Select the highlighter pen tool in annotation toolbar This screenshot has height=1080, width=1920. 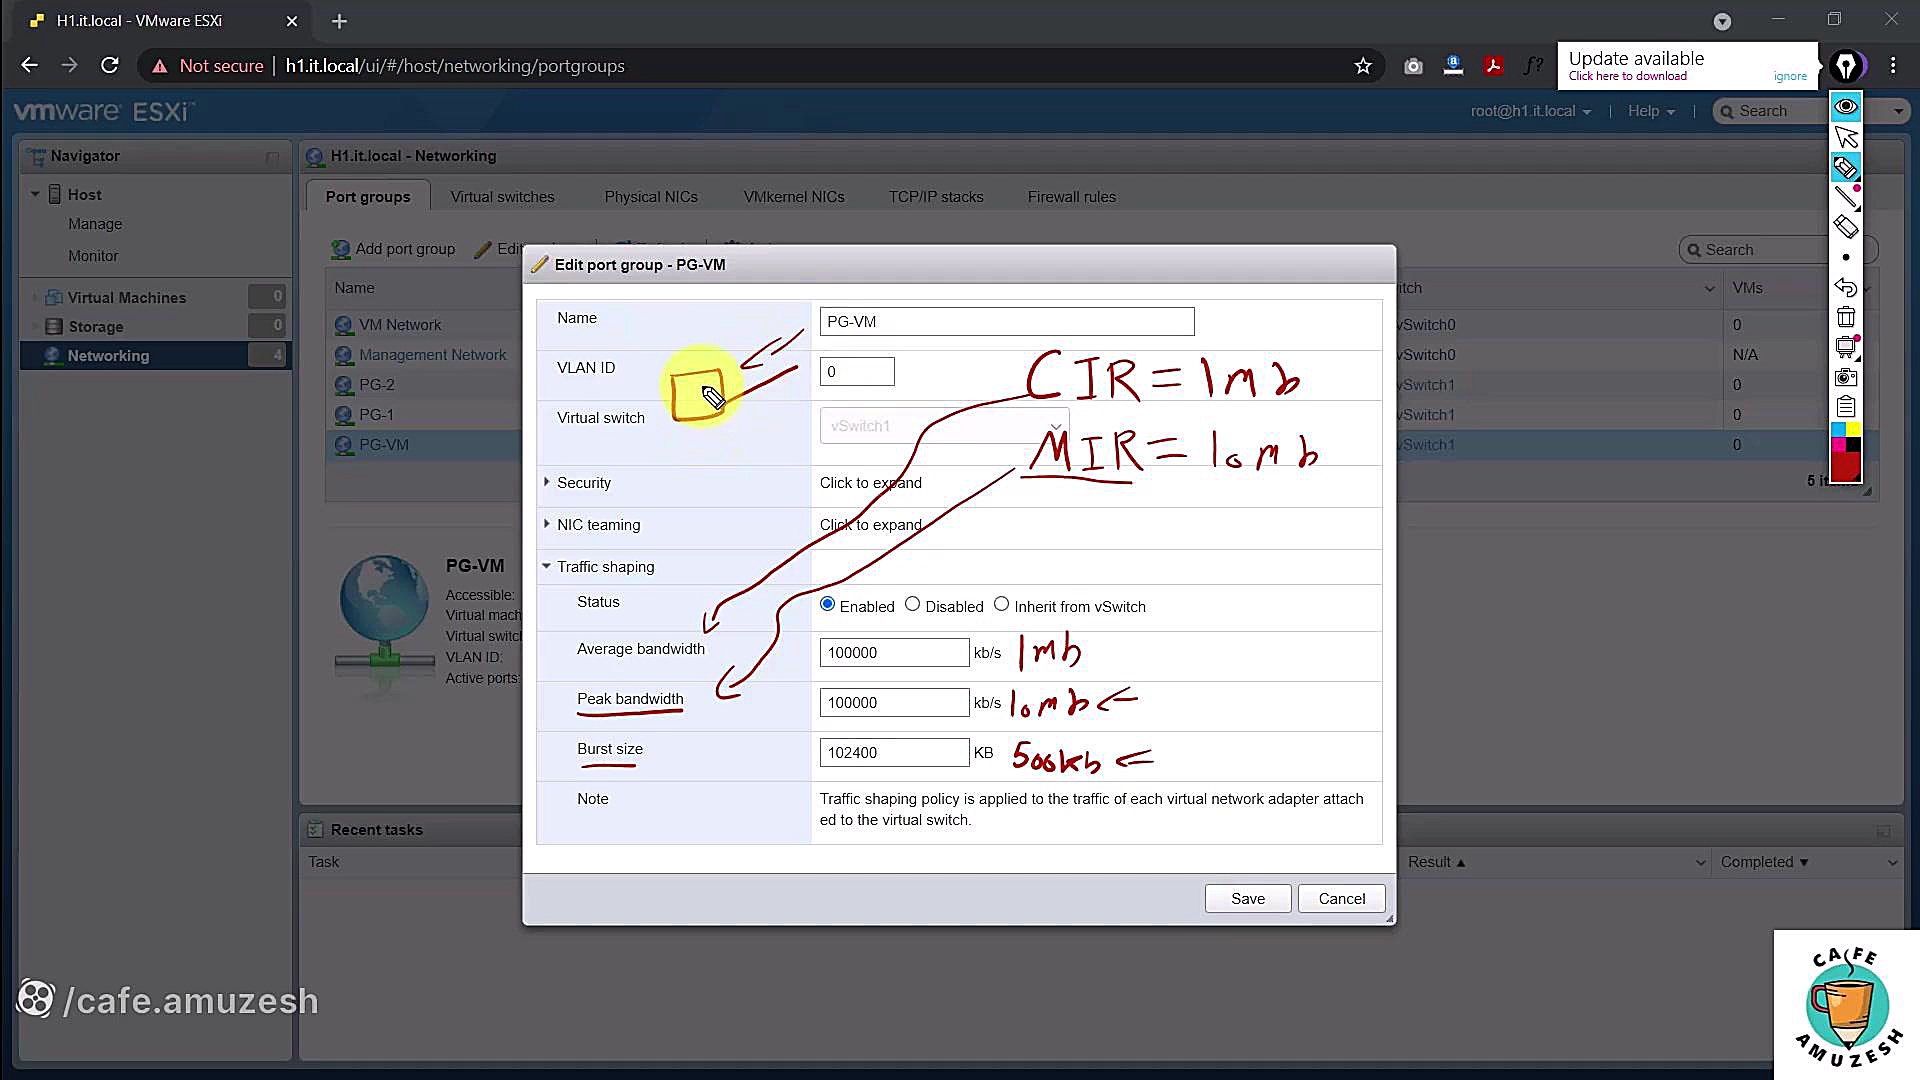(x=1846, y=167)
